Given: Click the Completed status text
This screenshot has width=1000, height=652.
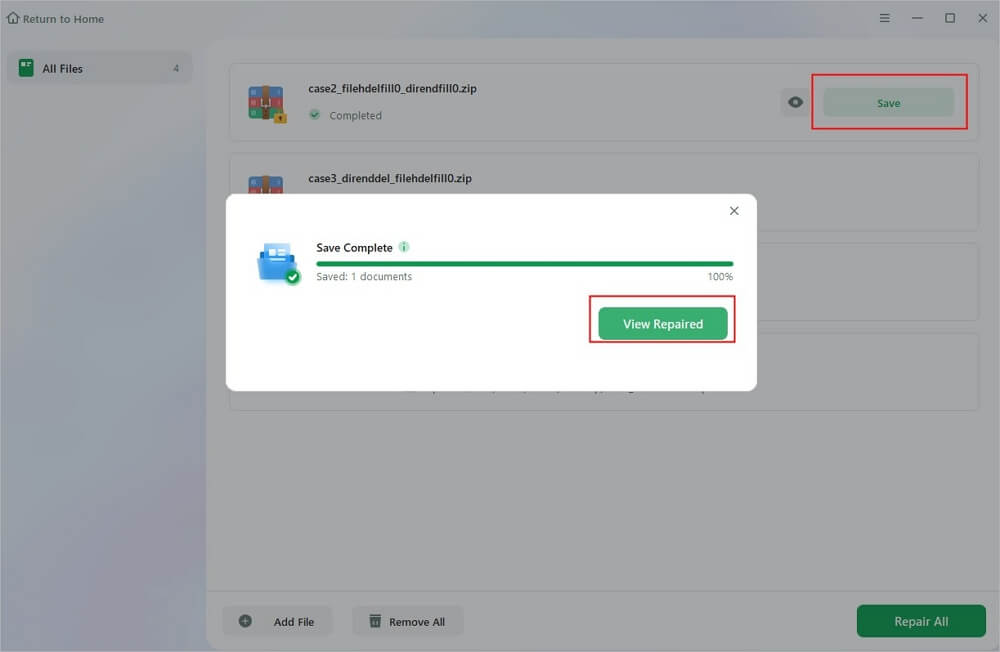Looking at the screenshot, I should [x=355, y=115].
